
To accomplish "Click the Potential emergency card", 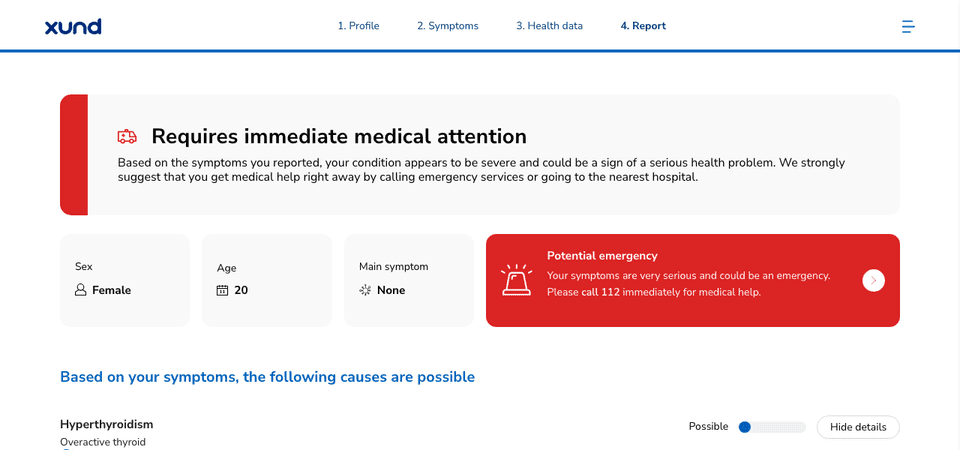I will (x=692, y=280).
